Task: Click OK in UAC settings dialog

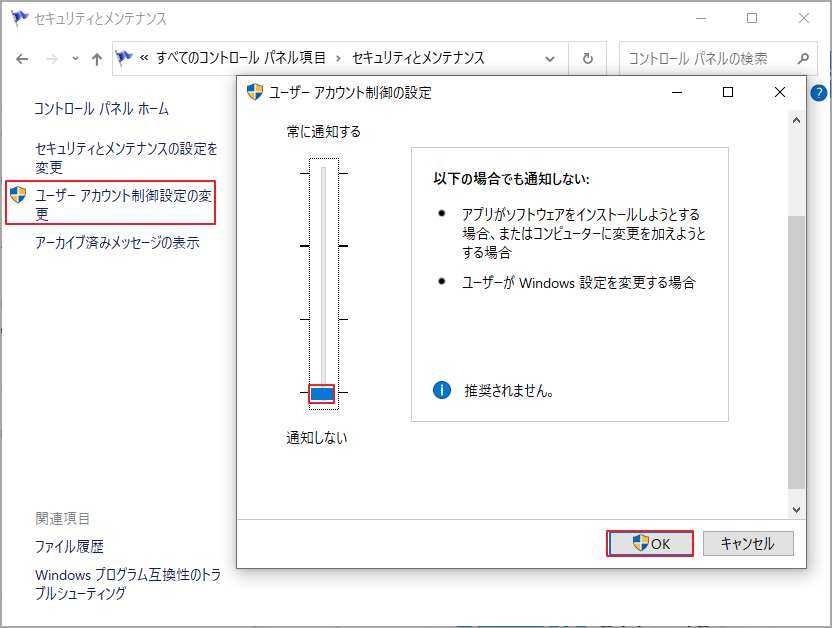Action: tap(650, 544)
